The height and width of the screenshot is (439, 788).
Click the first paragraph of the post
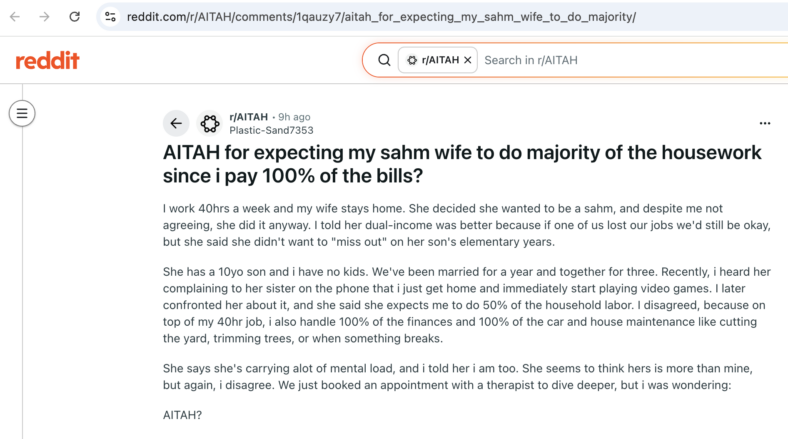tap(466, 225)
